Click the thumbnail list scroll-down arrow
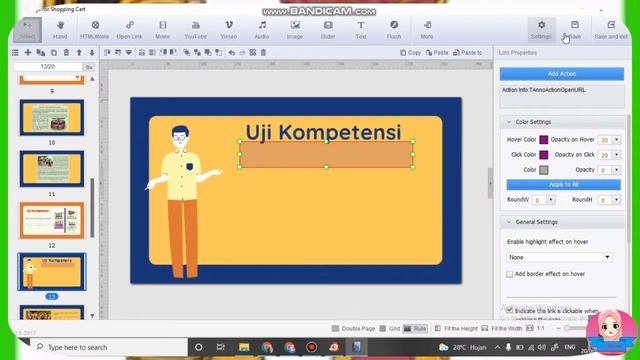Screen dimensions: 640x360 tap(92, 316)
